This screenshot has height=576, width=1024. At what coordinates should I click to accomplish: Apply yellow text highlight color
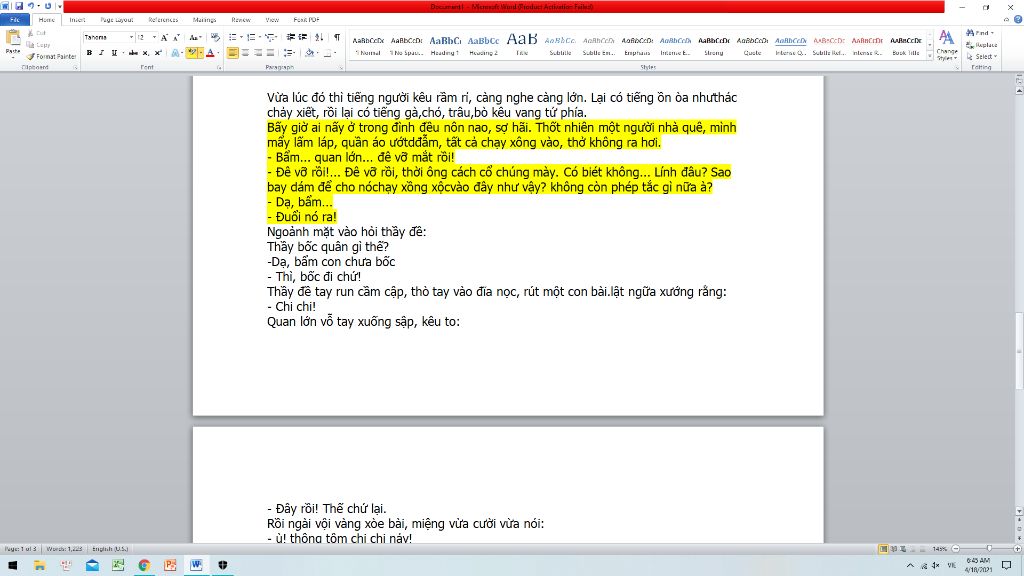pyautogui.click(x=191, y=53)
